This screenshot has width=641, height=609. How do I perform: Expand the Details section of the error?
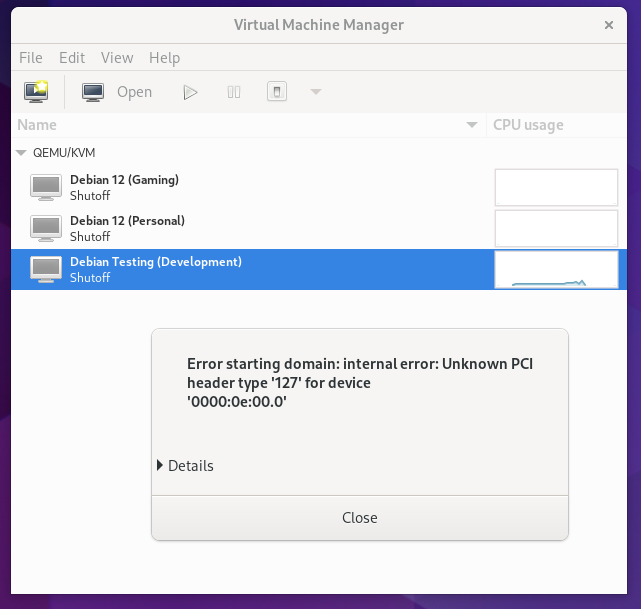point(186,465)
